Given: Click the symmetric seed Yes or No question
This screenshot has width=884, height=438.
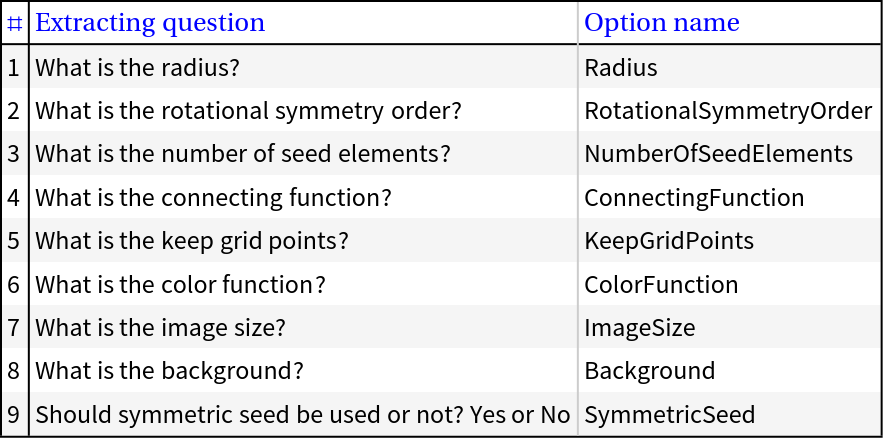Looking at the screenshot, I should 302,415.
